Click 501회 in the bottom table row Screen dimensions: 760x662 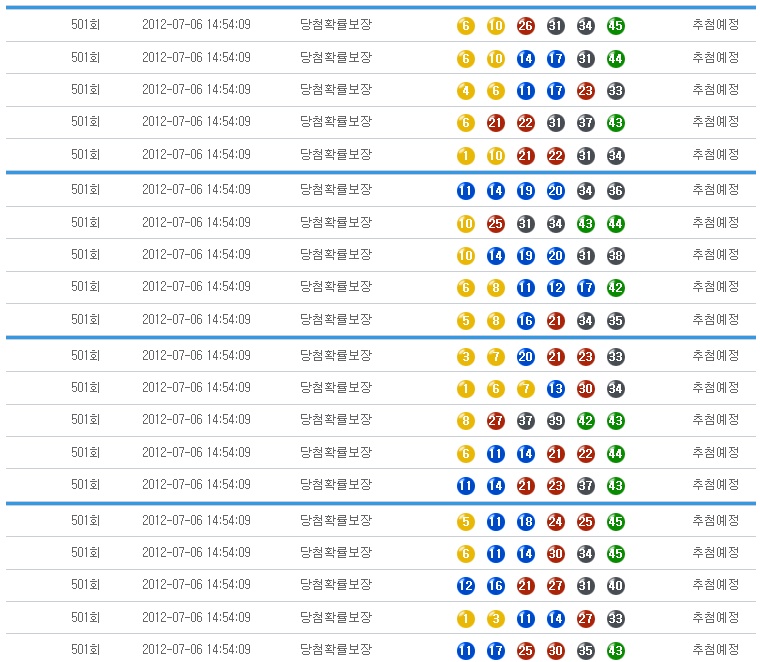pyautogui.click(x=86, y=649)
